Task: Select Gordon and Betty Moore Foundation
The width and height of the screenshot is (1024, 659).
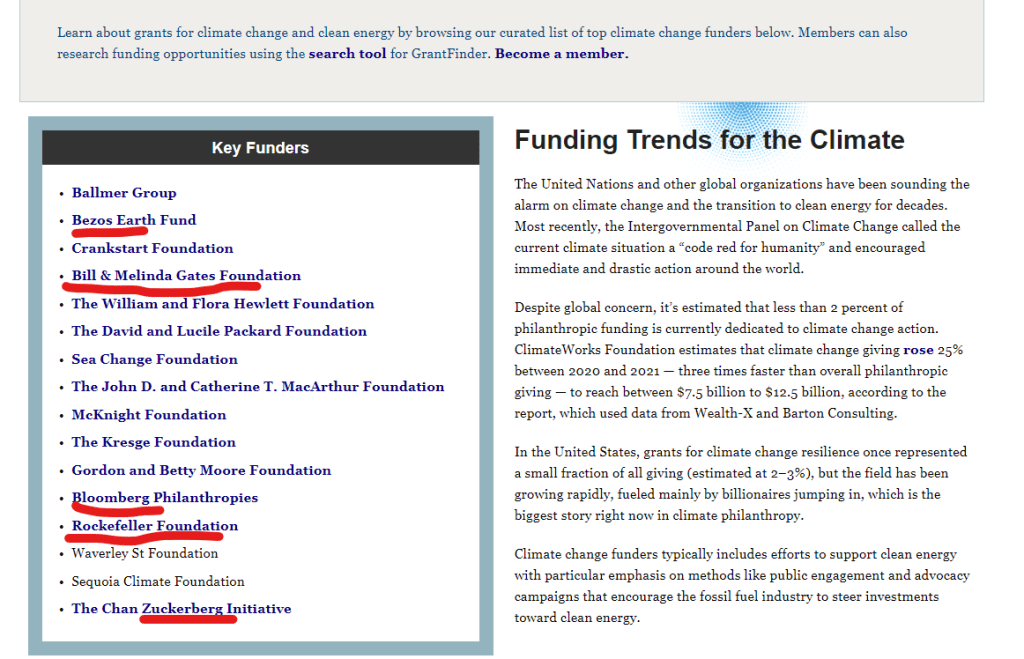Action: click(x=201, y=470)
